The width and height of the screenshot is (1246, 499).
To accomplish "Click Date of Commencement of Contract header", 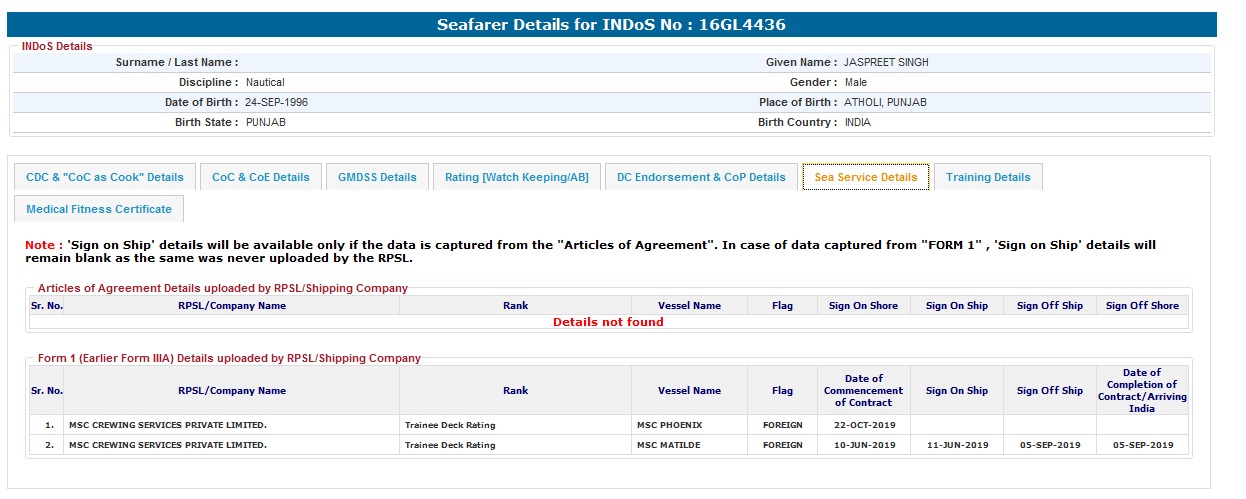I will point(863,391).
